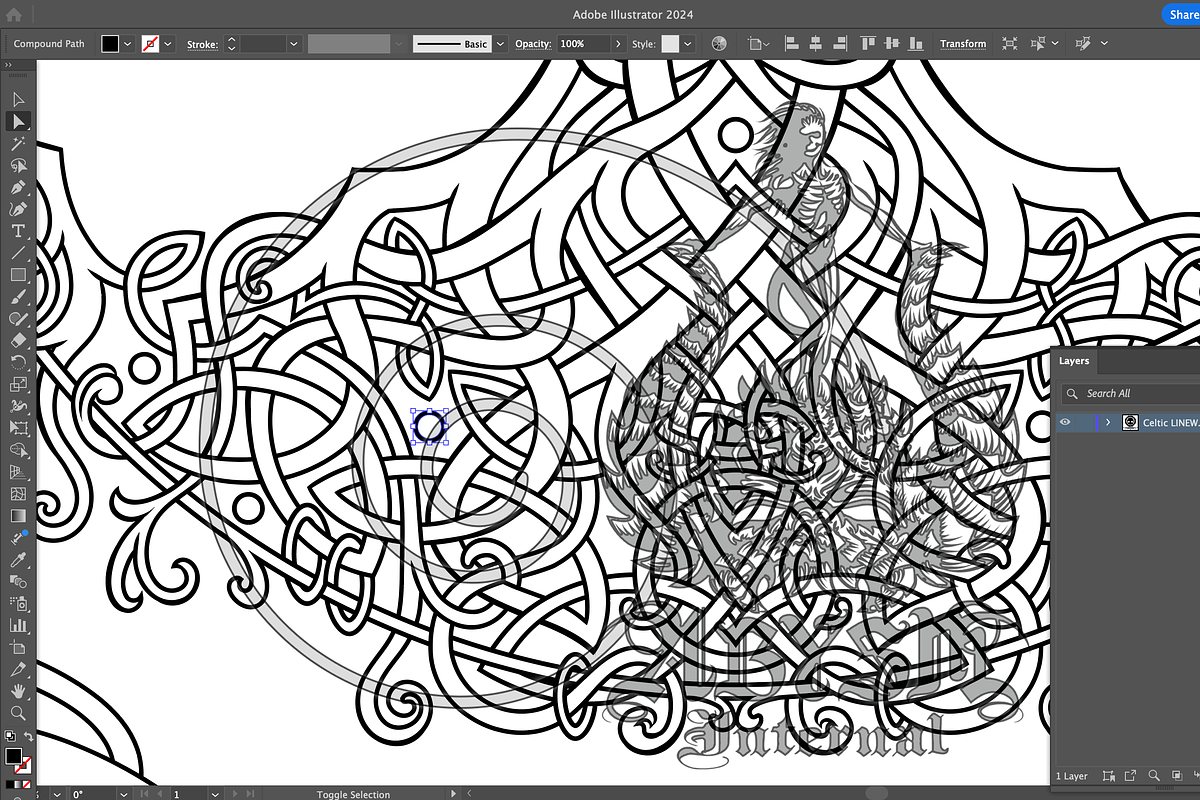Click Locate Object magnifier in Layers panel
1200x800 pixels.
pyautogui.click(x=1153, y=775)
